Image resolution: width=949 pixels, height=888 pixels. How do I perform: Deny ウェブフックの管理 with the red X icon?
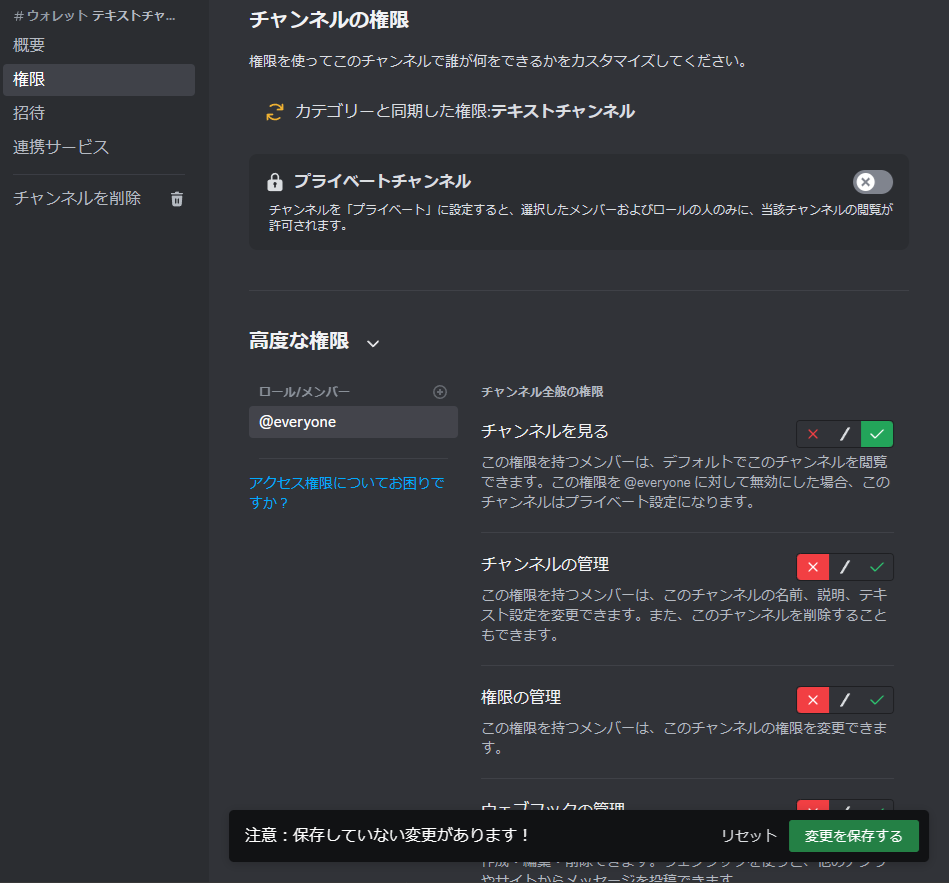(813, 810)
